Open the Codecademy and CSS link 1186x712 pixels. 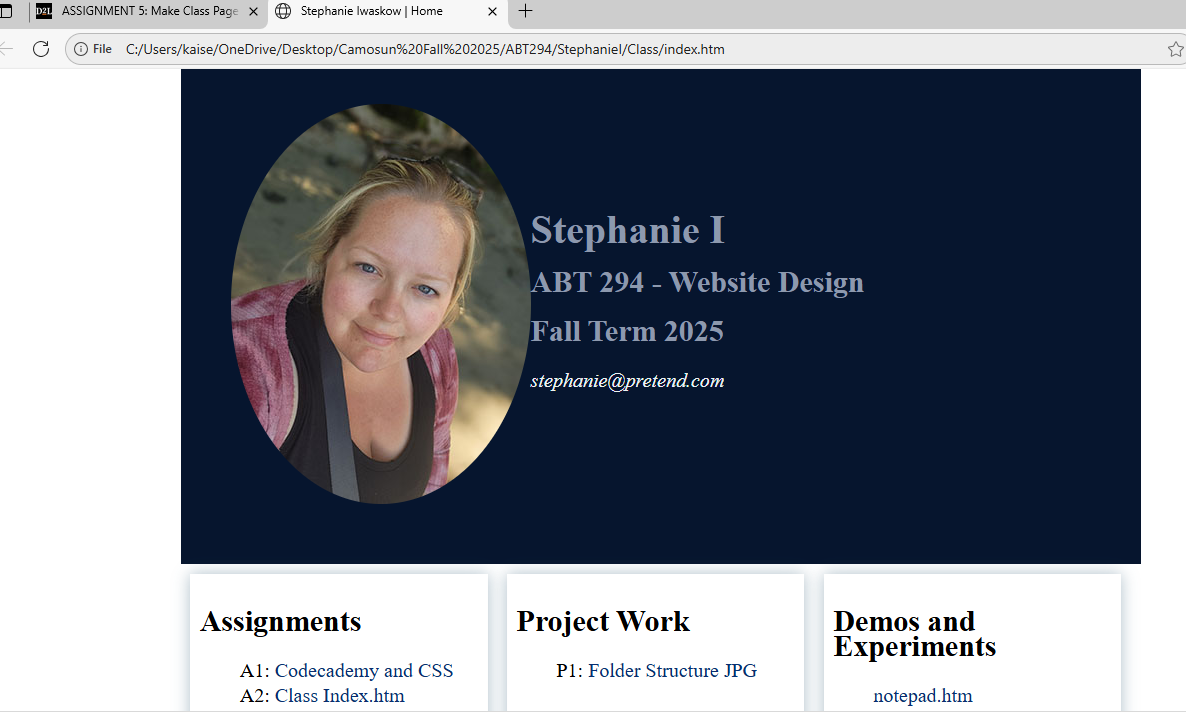363,670
